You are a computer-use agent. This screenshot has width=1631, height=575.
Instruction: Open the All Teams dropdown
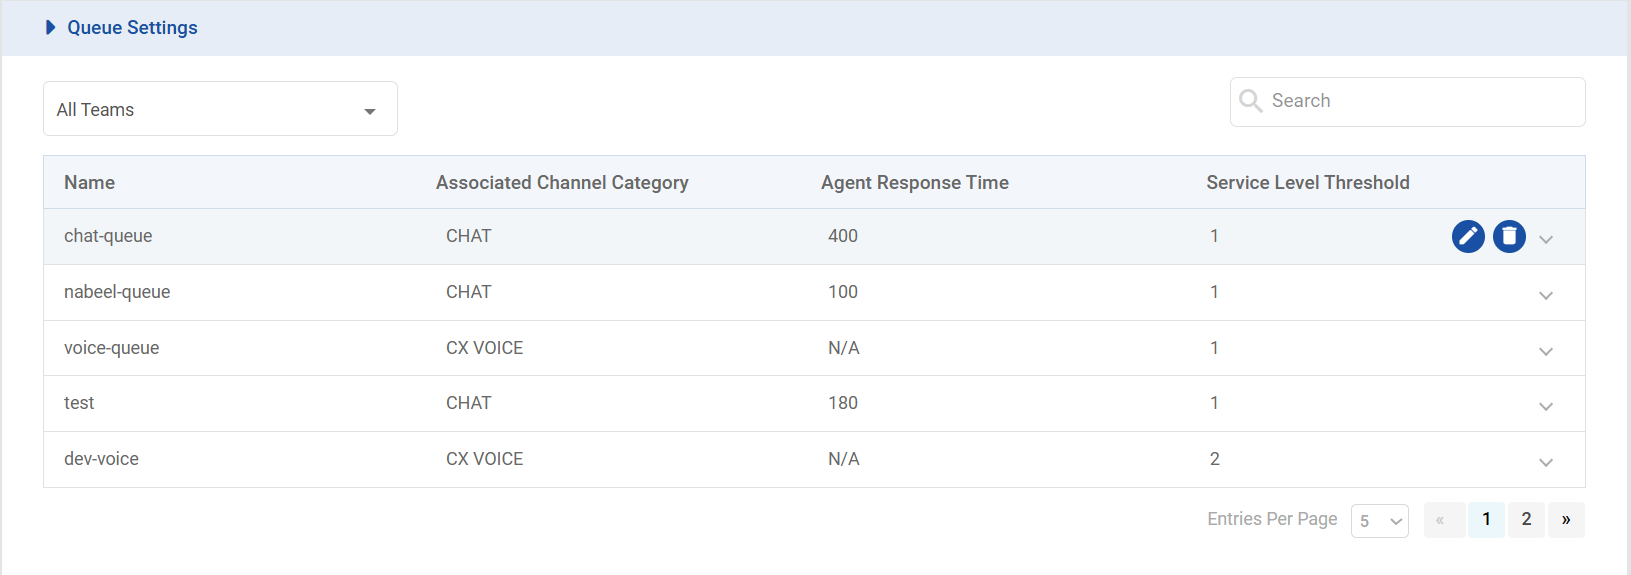220,109
